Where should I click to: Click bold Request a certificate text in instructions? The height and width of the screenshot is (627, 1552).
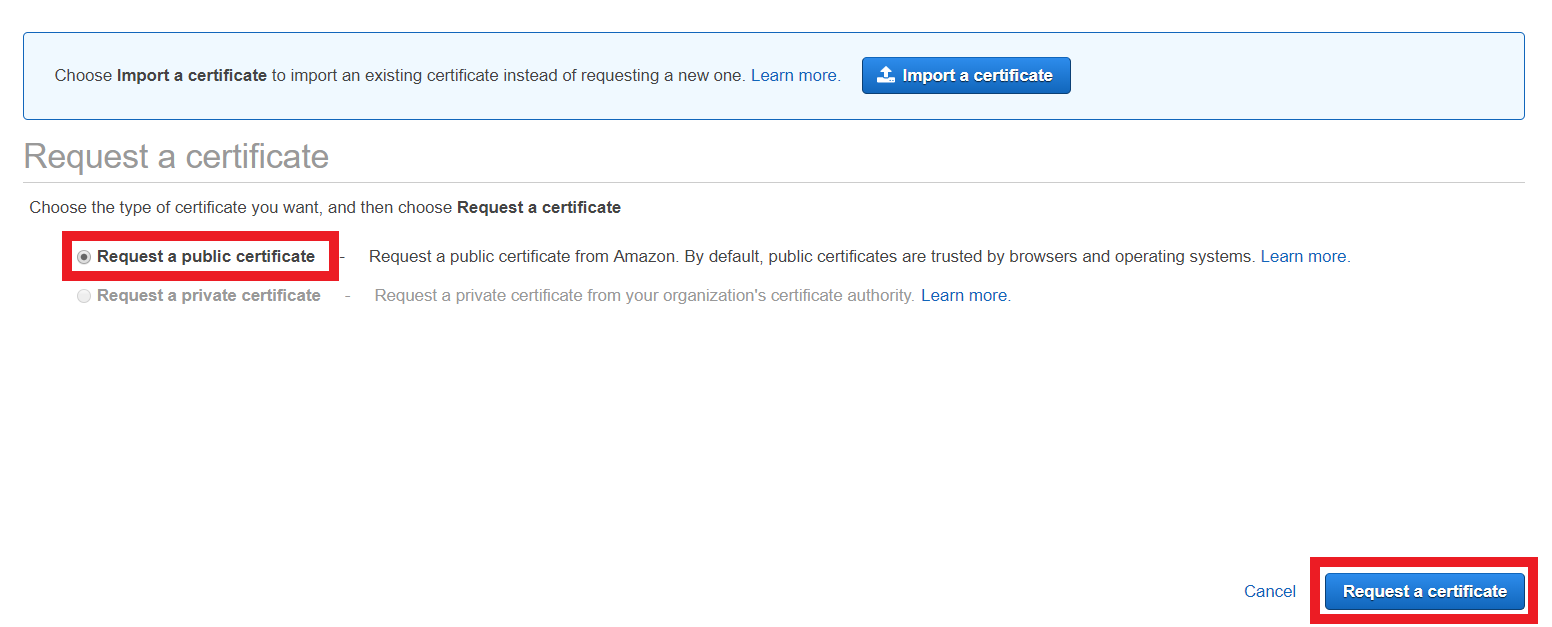[538, 208]
